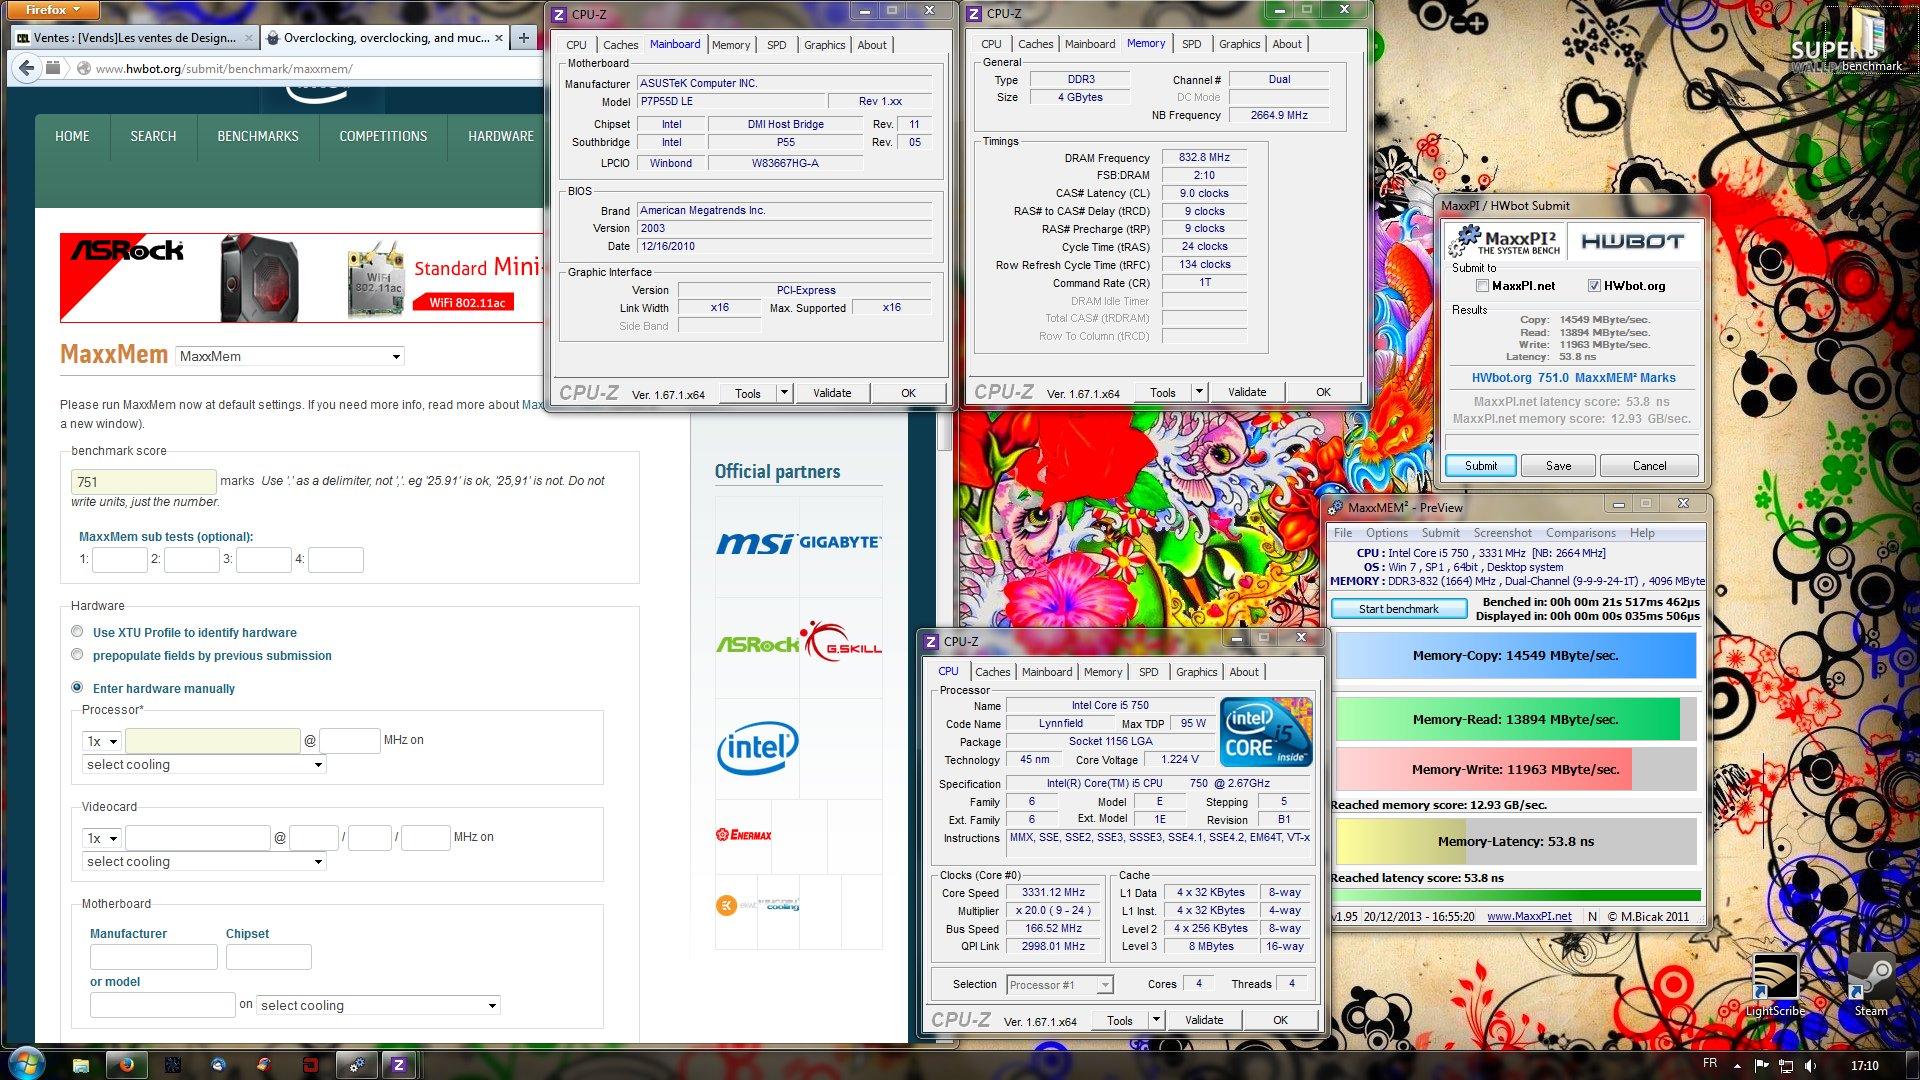Switch to SPD tab in Mainboard CPU-Z window

pos(776,45)
